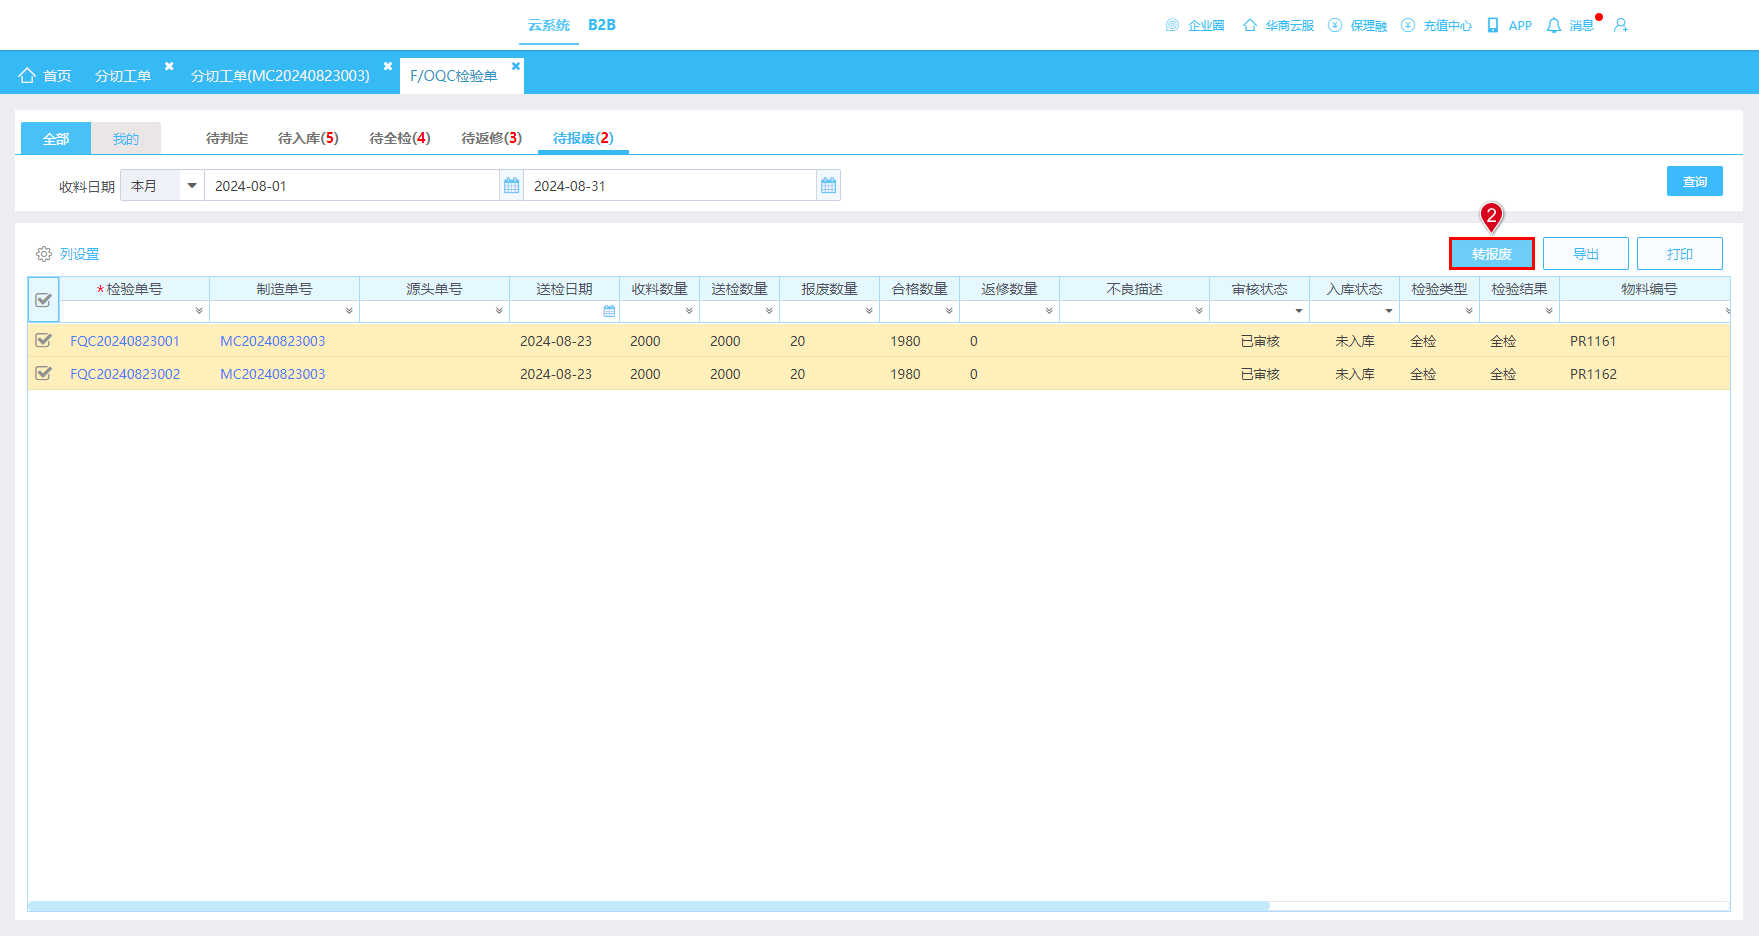The image size is (1759, 936).
Task: Open the 充值中心 icon link
Action: pyautogui.click(x=1408, y=25)
